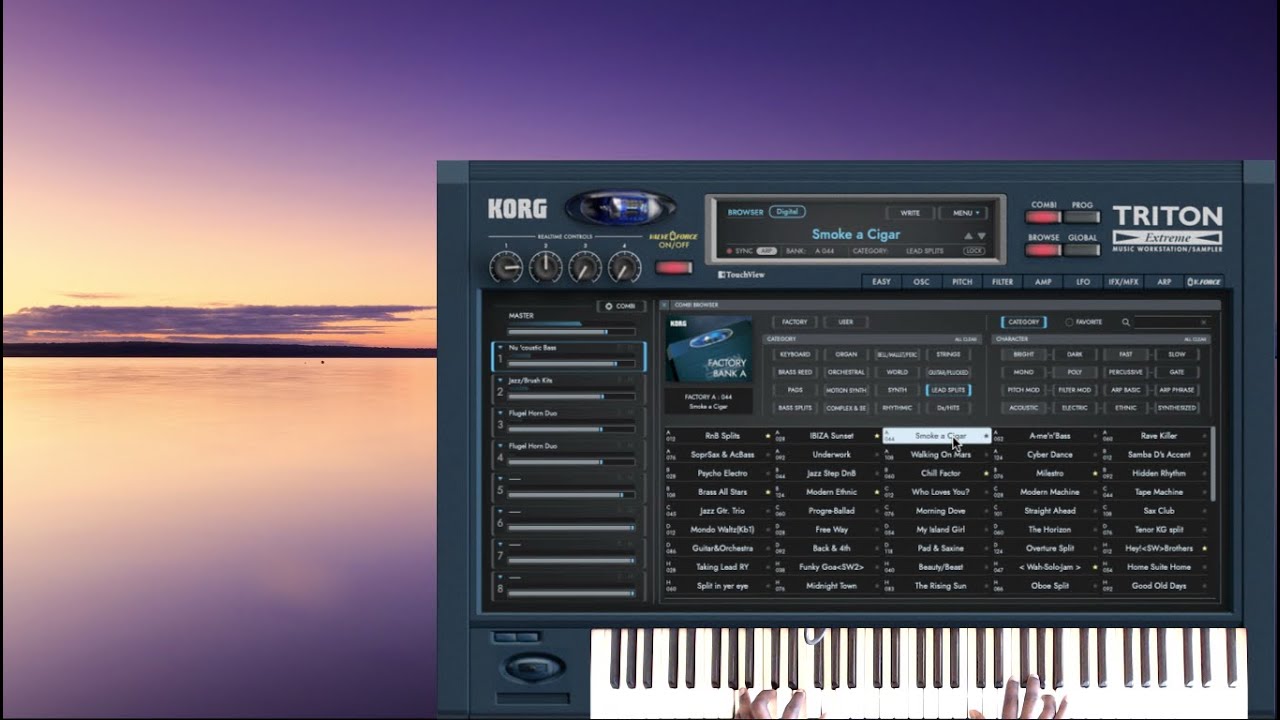
Task: Filter by KEYBOARD category
Action: coord(795,354)
